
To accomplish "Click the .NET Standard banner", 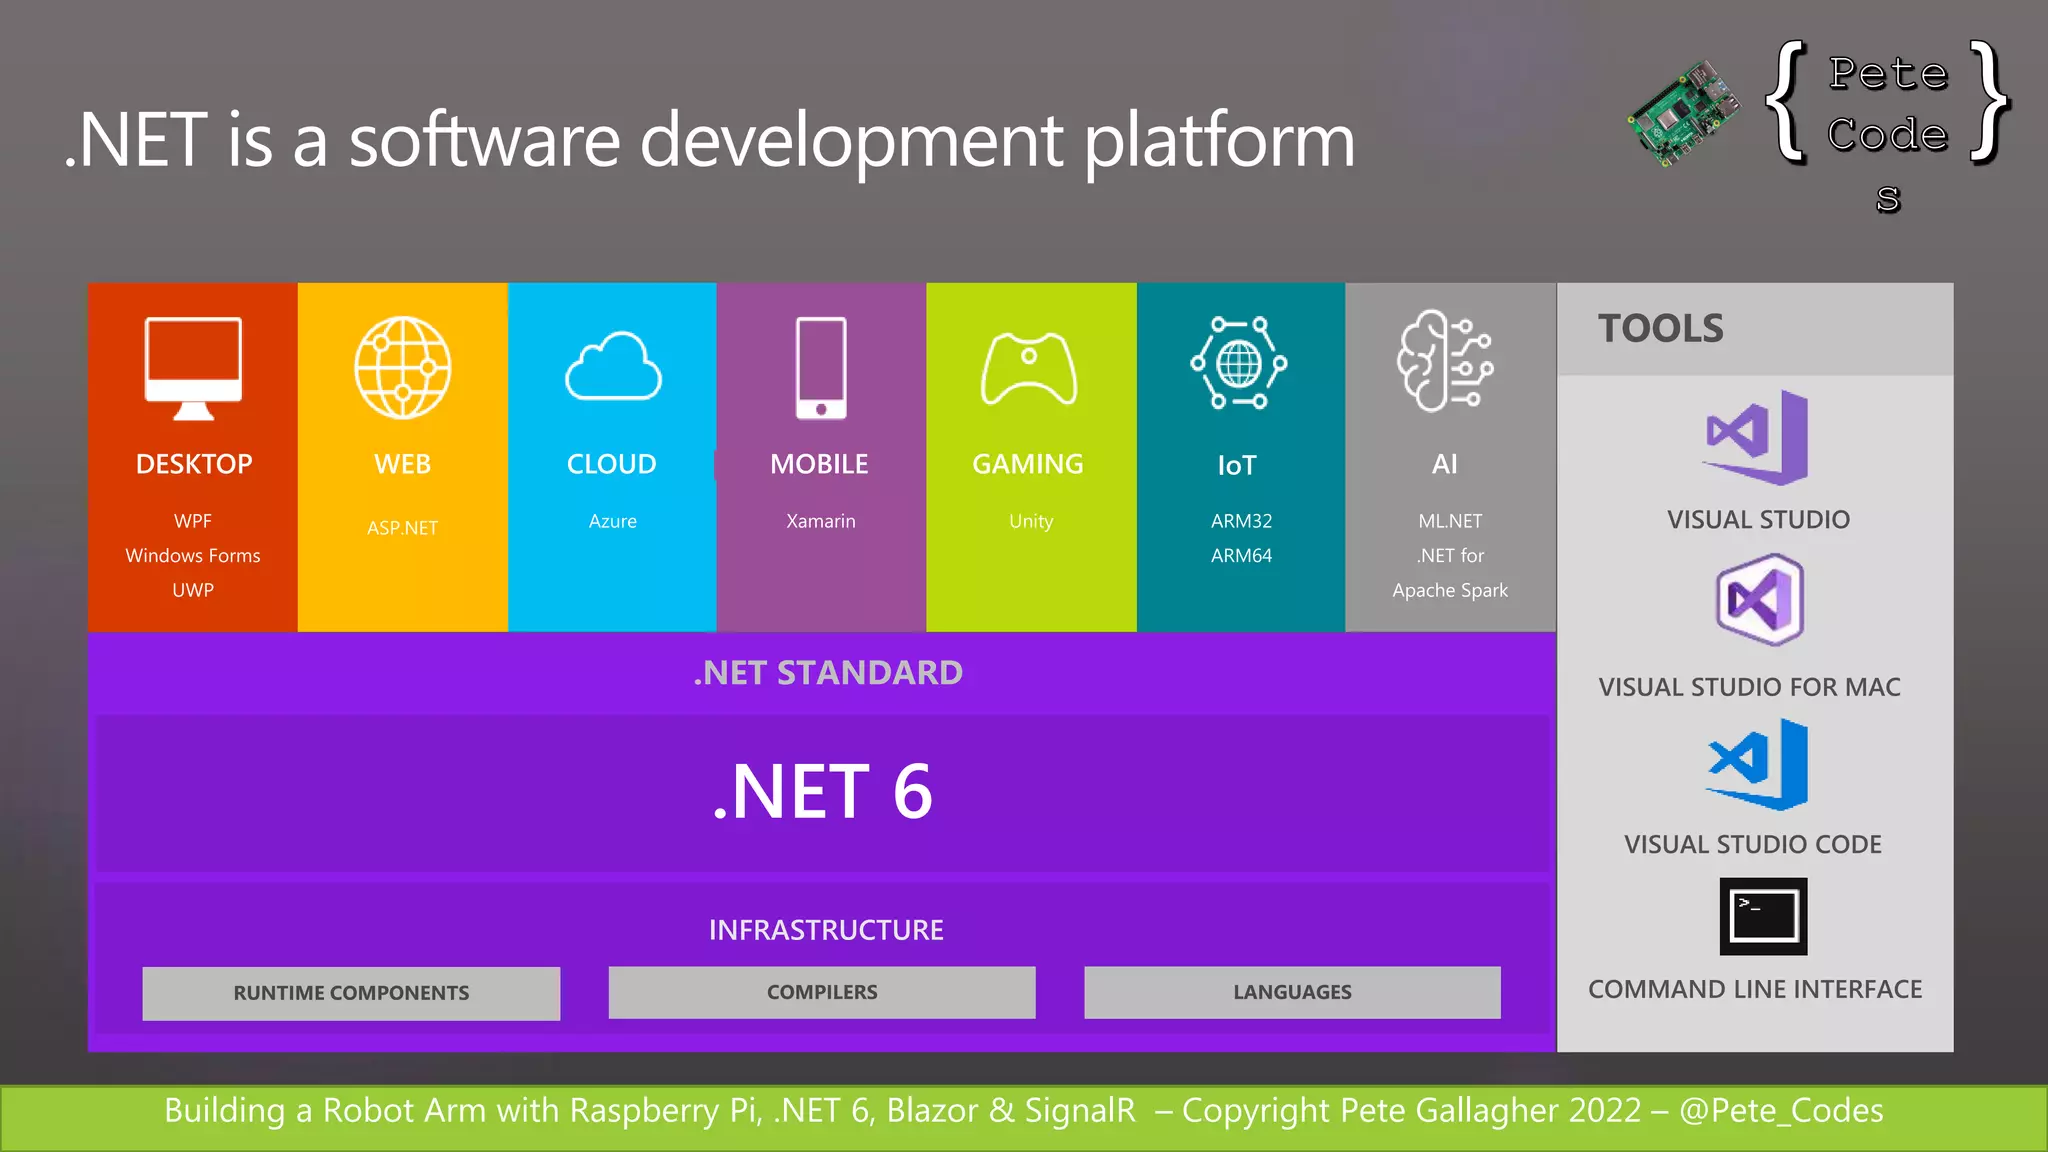I will pyautogui.click(x=827, y=673).
